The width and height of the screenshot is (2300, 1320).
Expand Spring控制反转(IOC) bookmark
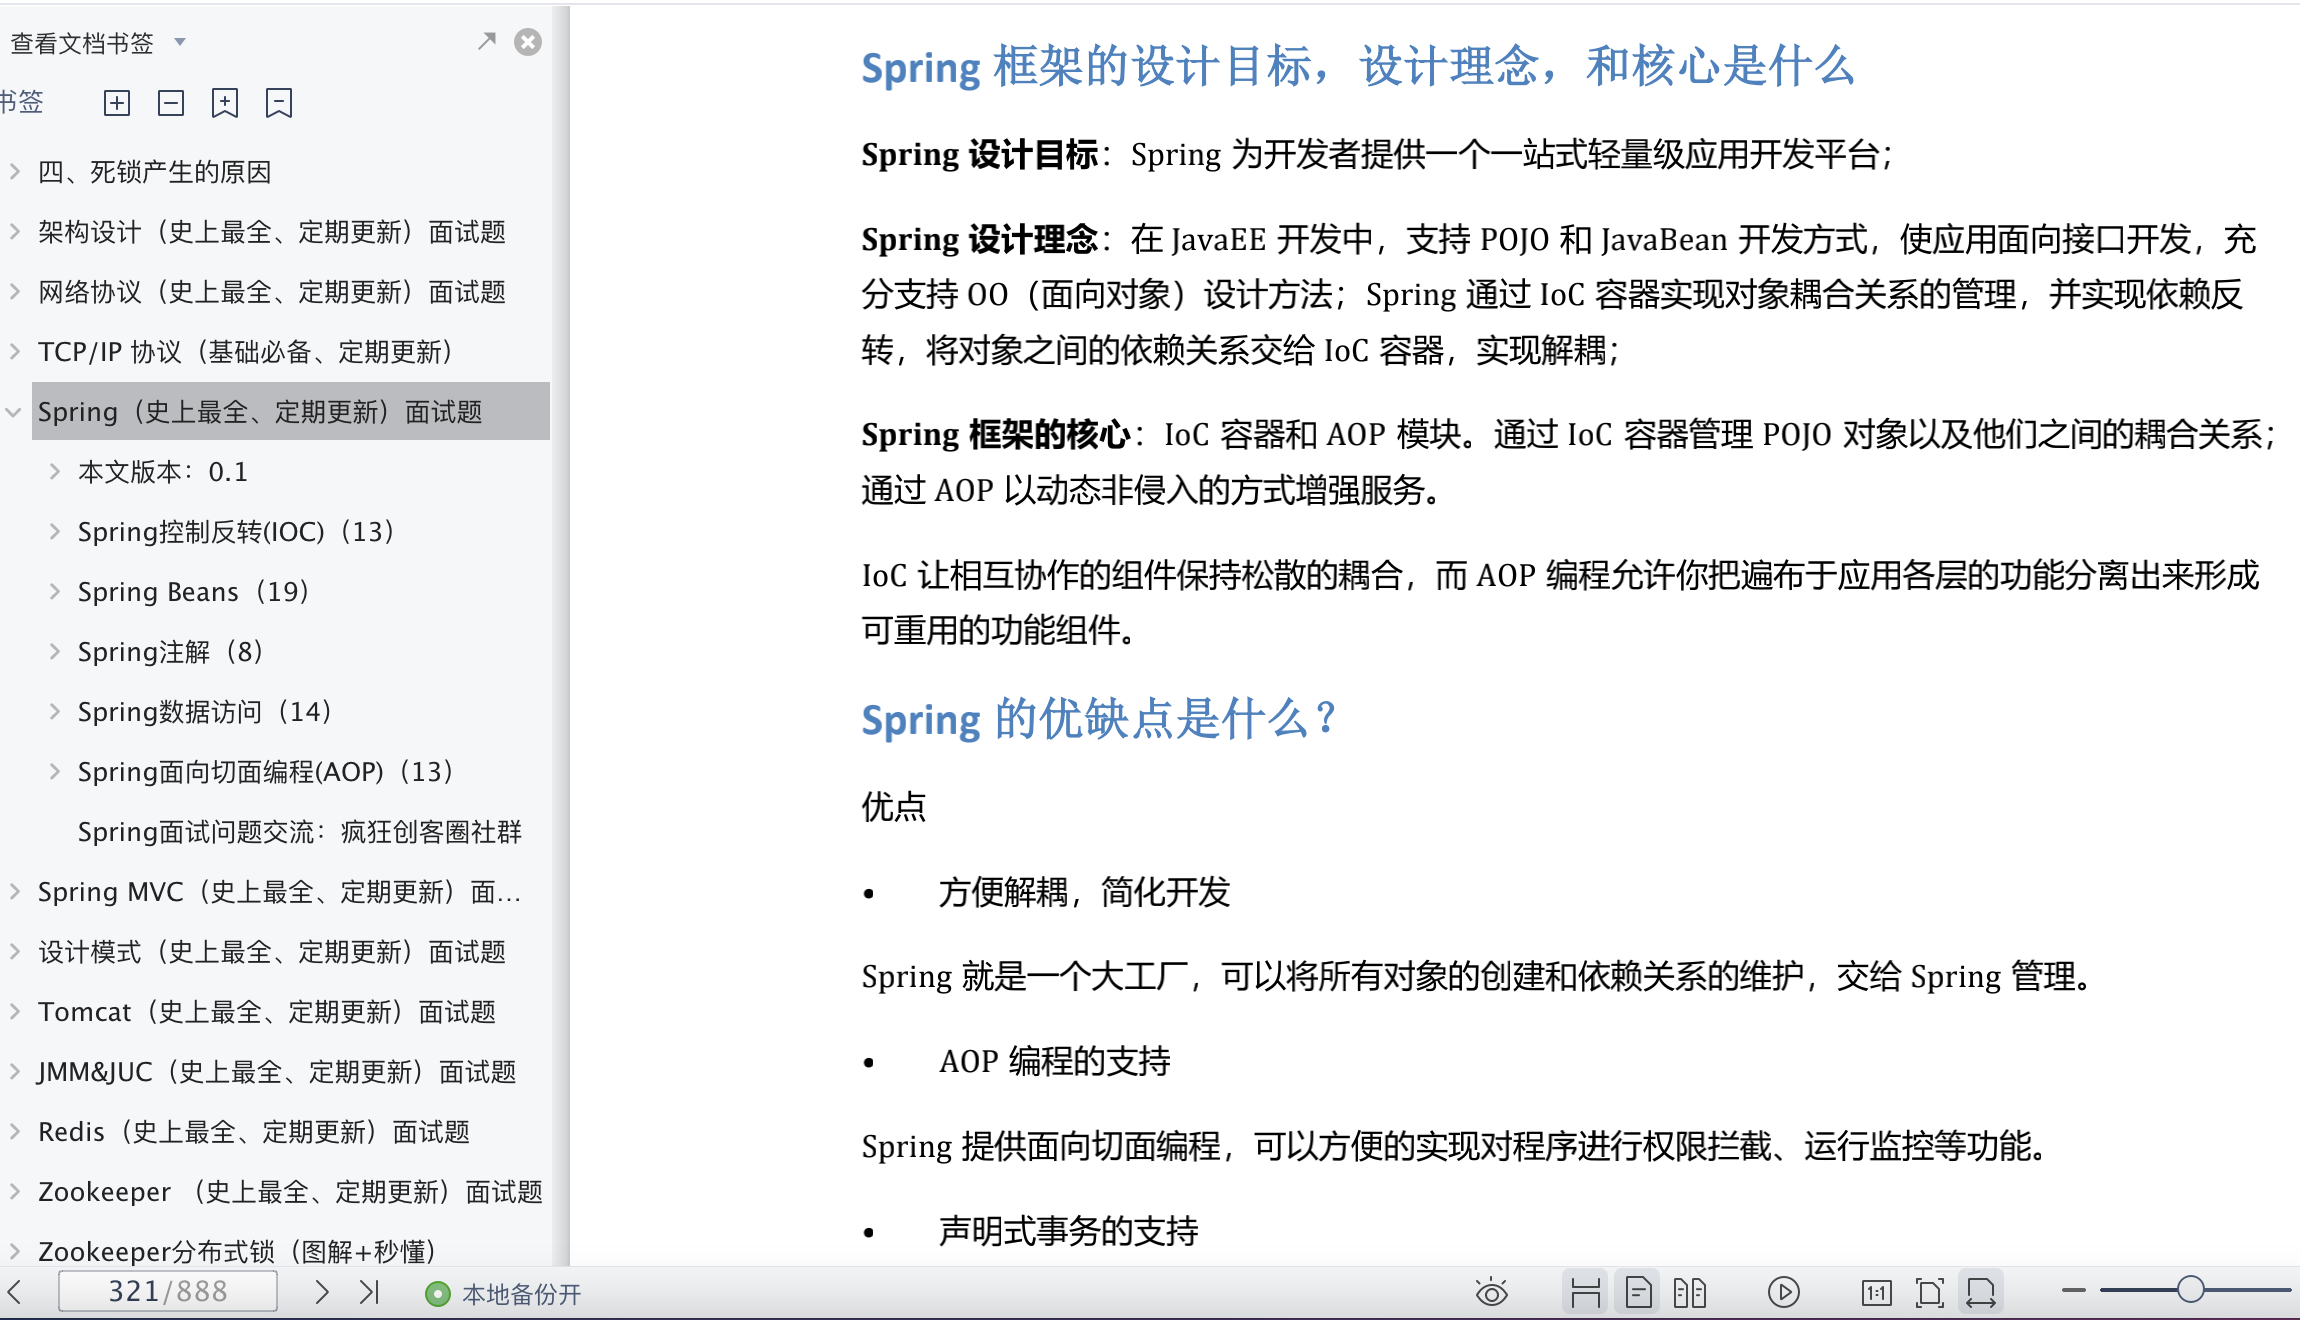[55, 531]
